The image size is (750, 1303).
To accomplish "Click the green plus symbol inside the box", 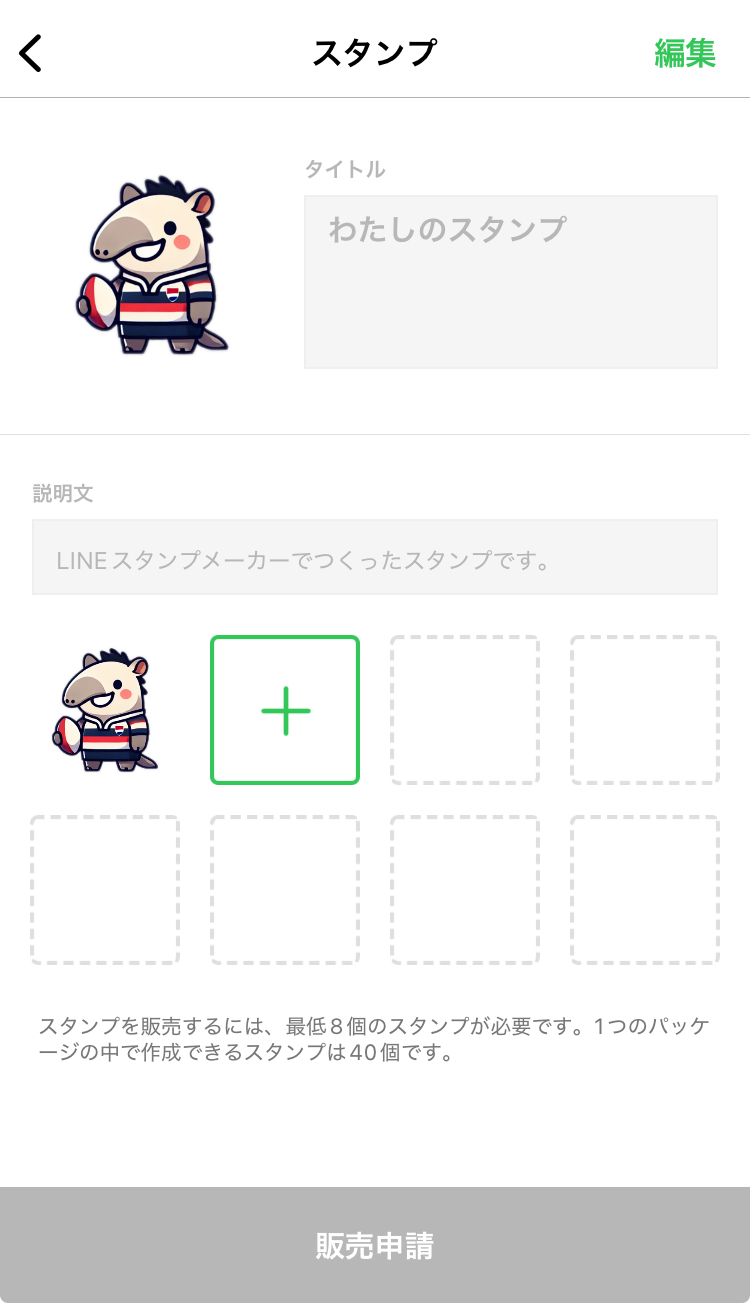I will (286, 710).
